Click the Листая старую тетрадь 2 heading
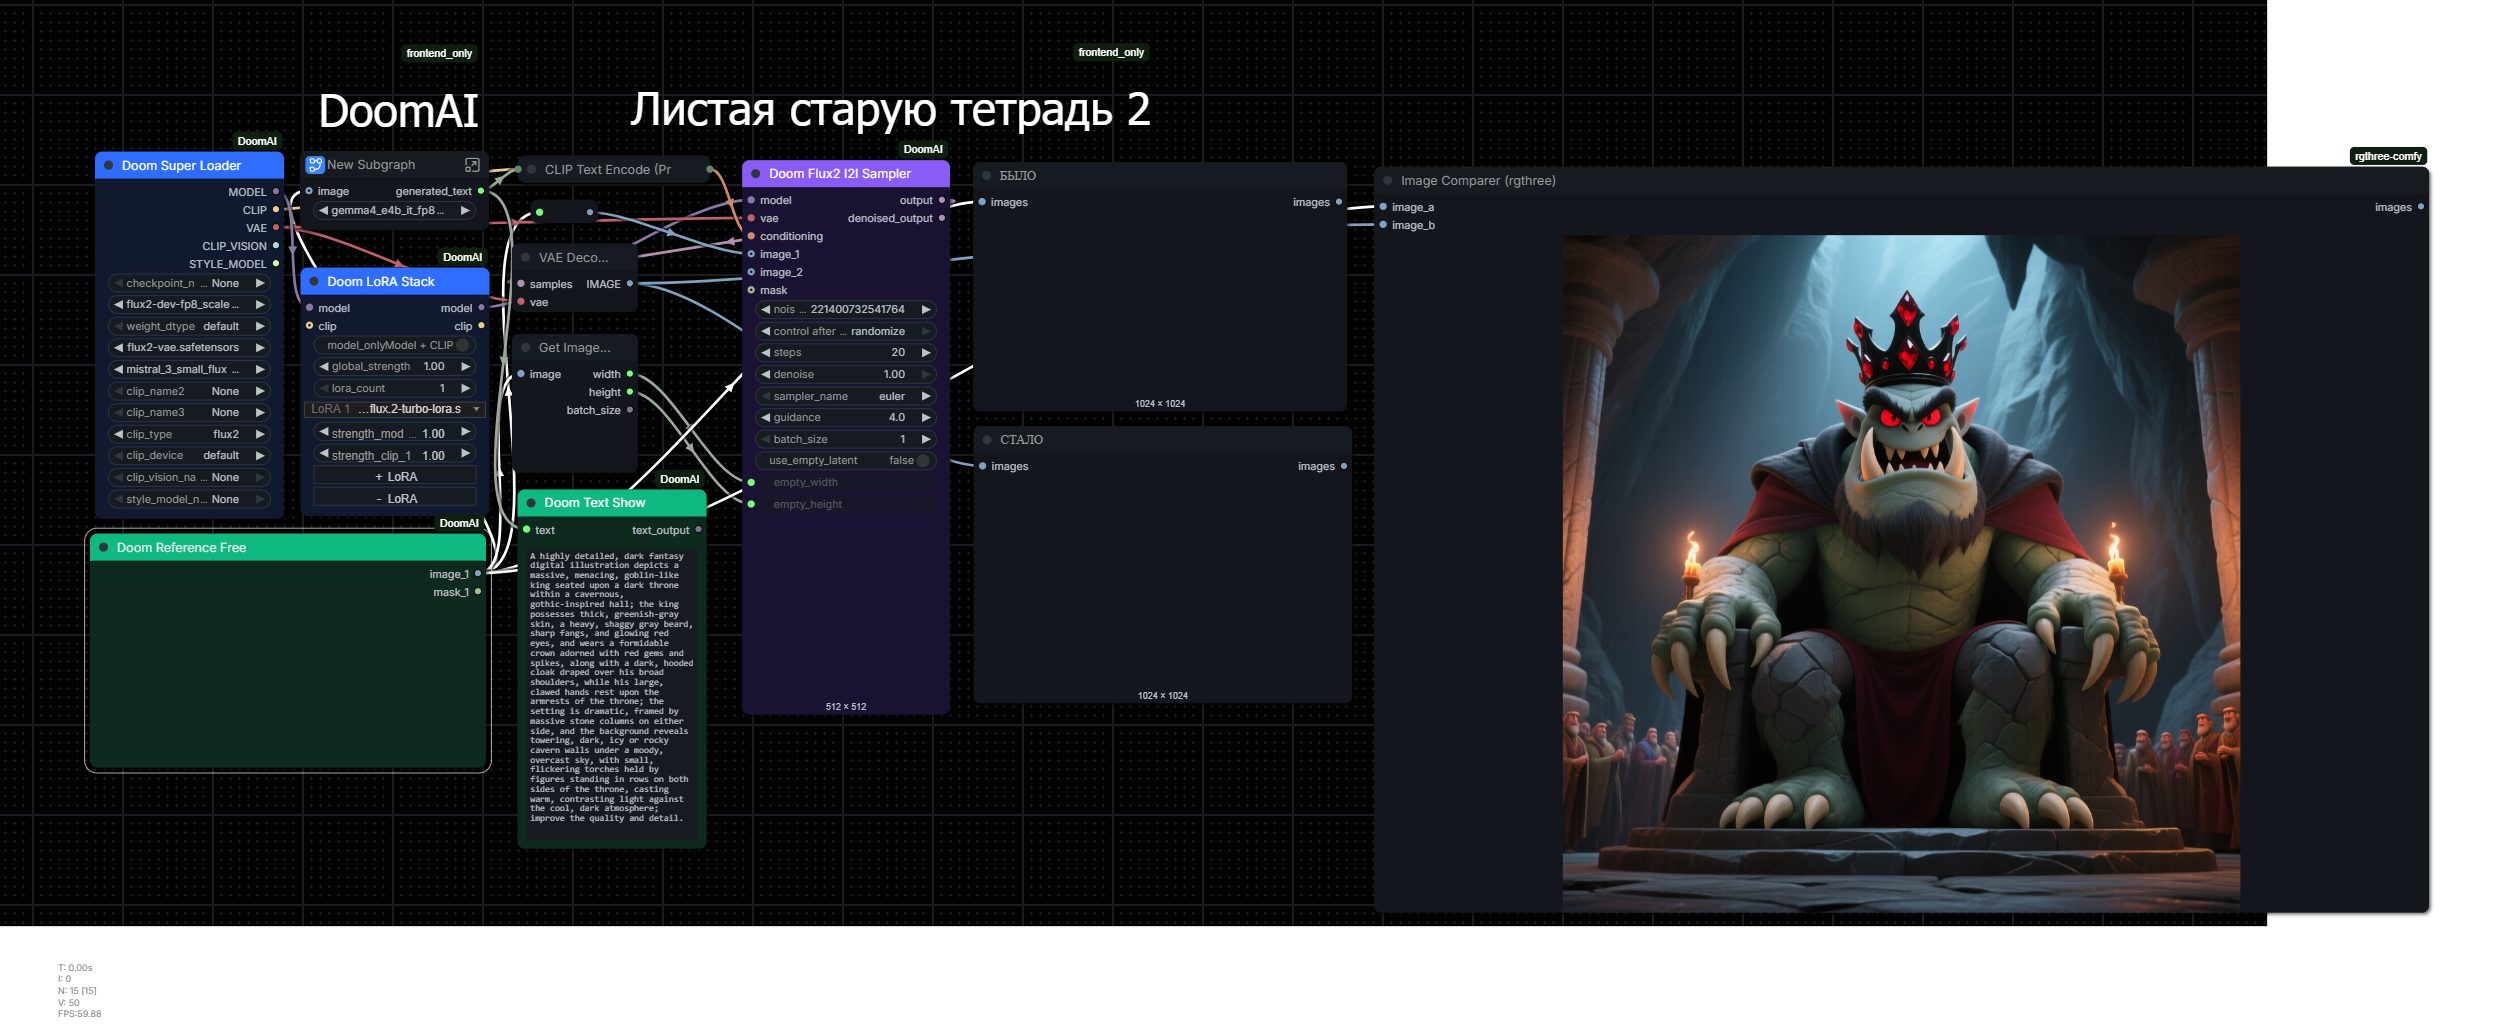 tap(890, 110)
